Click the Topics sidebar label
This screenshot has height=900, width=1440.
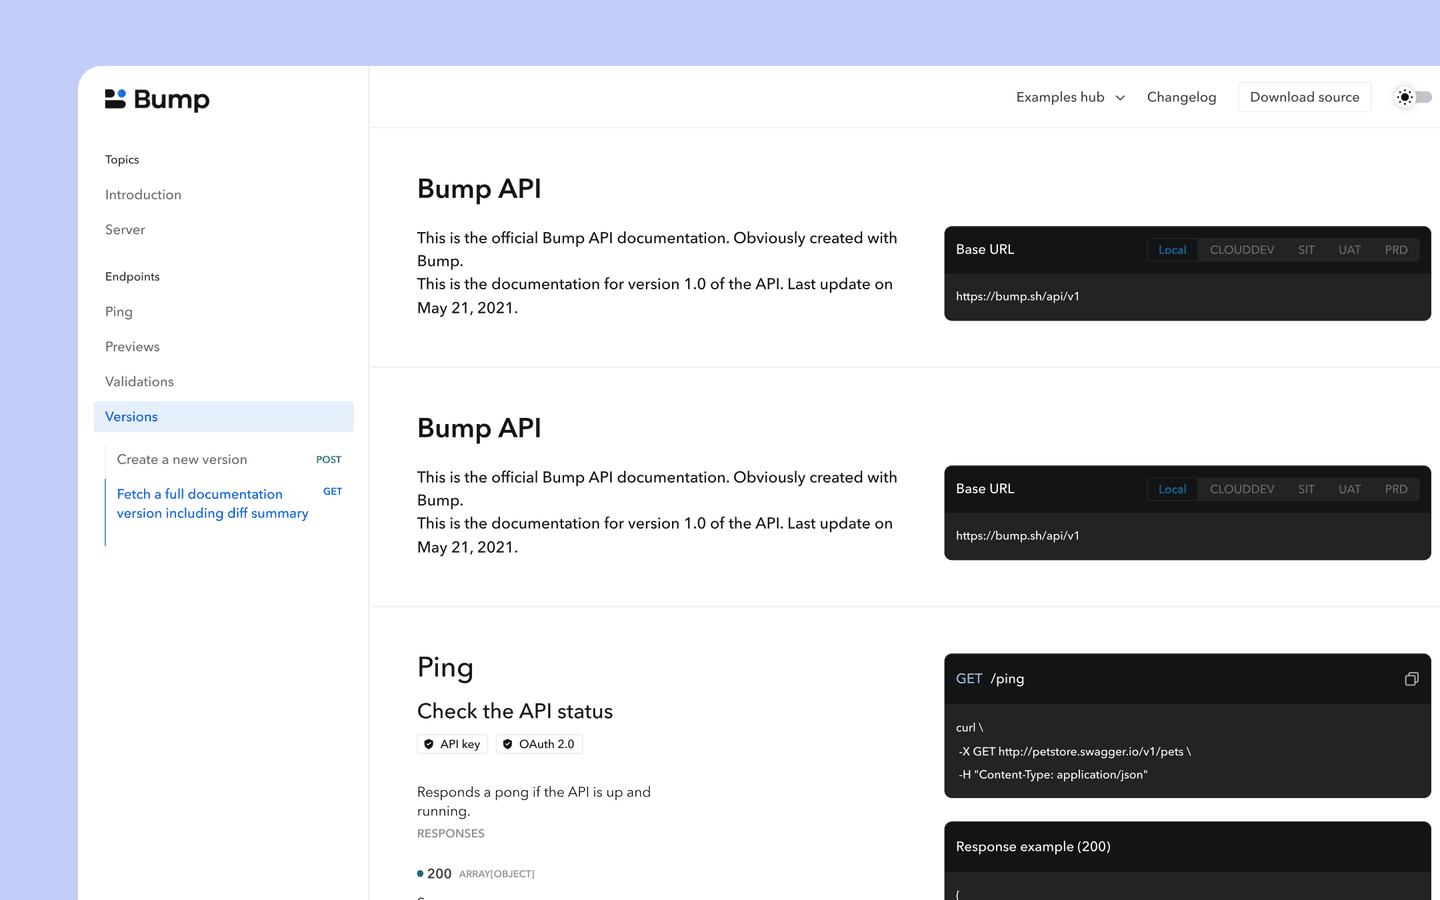click(x=122, y=160)
